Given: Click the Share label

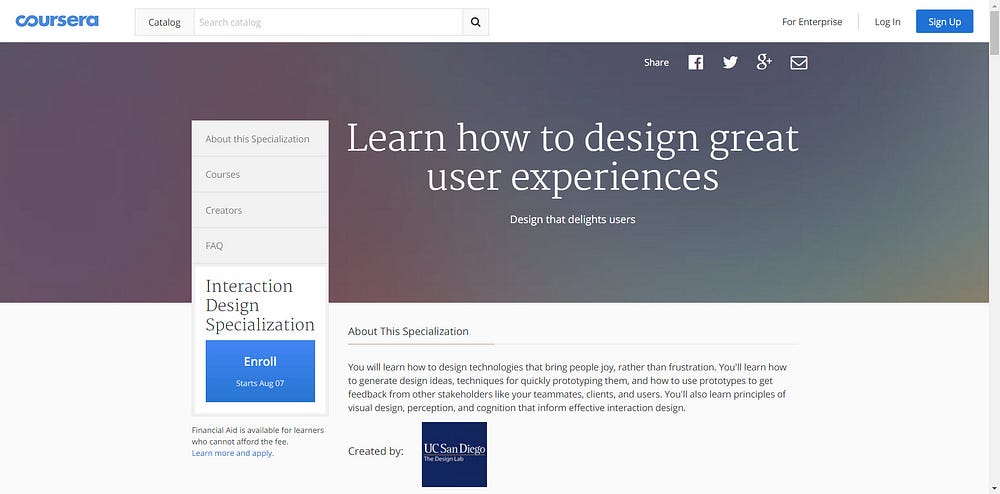Looking at the screenshot, I should point(656,62).
